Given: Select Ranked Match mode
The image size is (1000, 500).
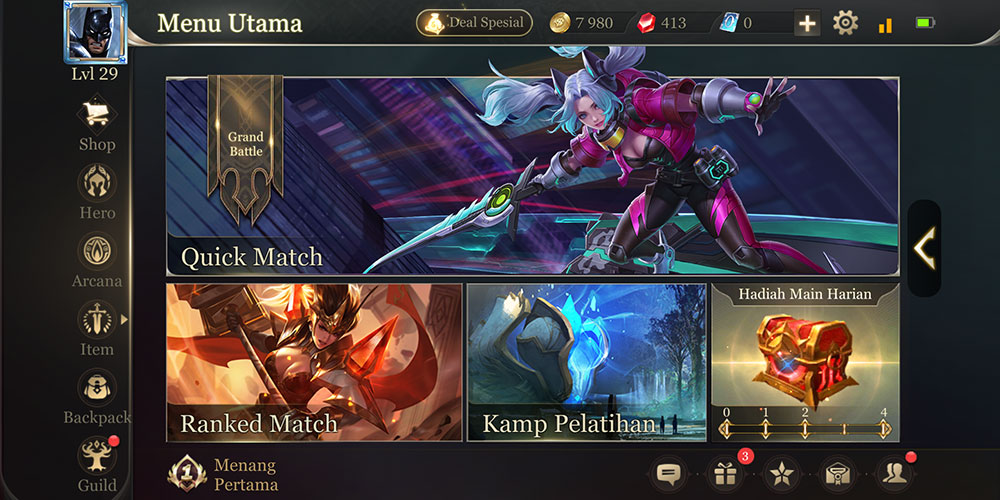Looking at the screenshot, I should click(x=314, y=362).
